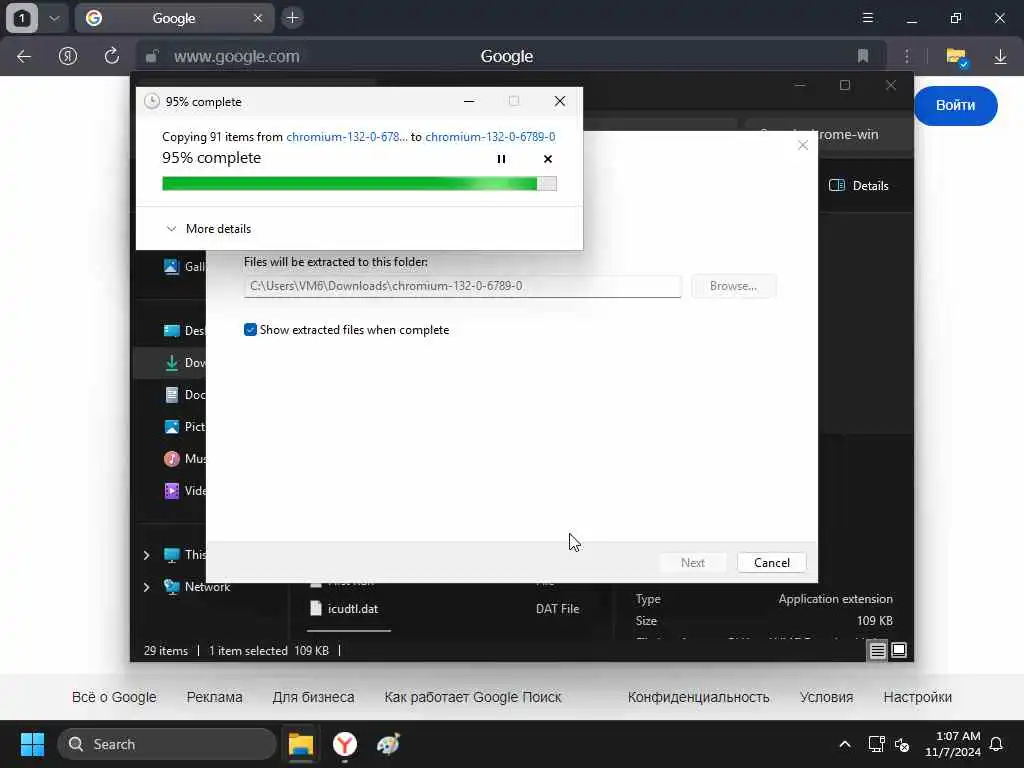Open File Explorer from taskbar

301,744
